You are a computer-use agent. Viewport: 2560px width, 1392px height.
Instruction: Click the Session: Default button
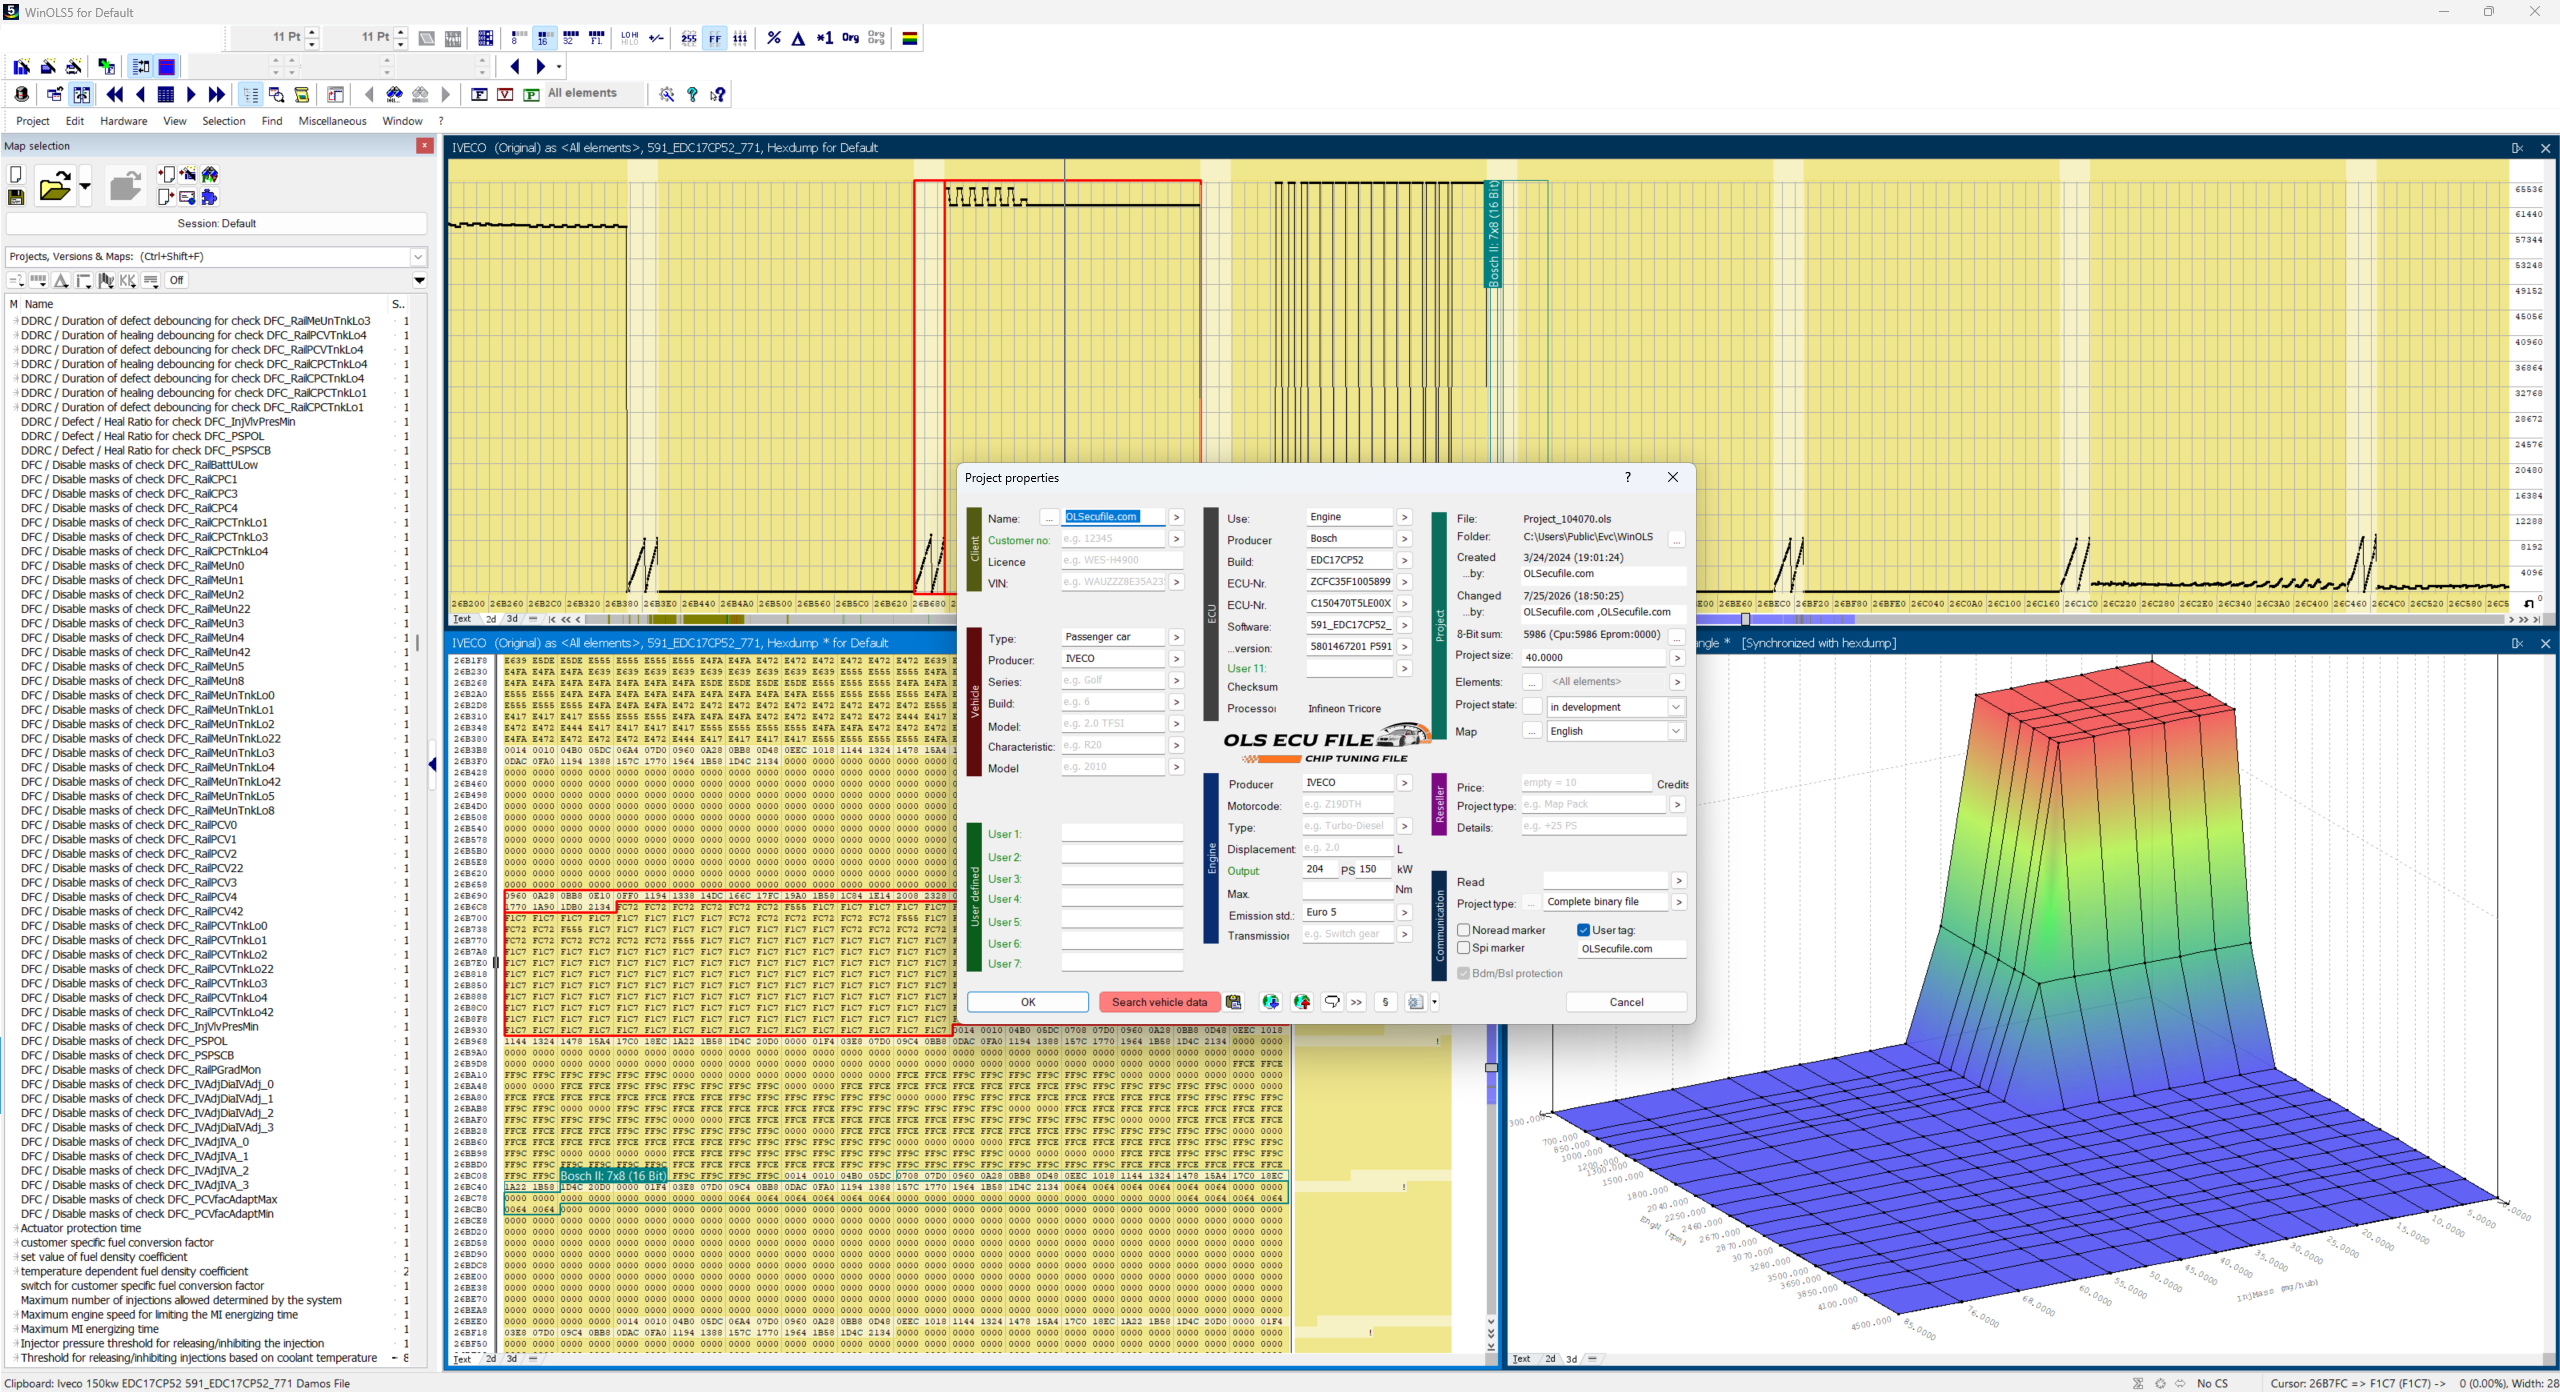click(x=217, y=224)
